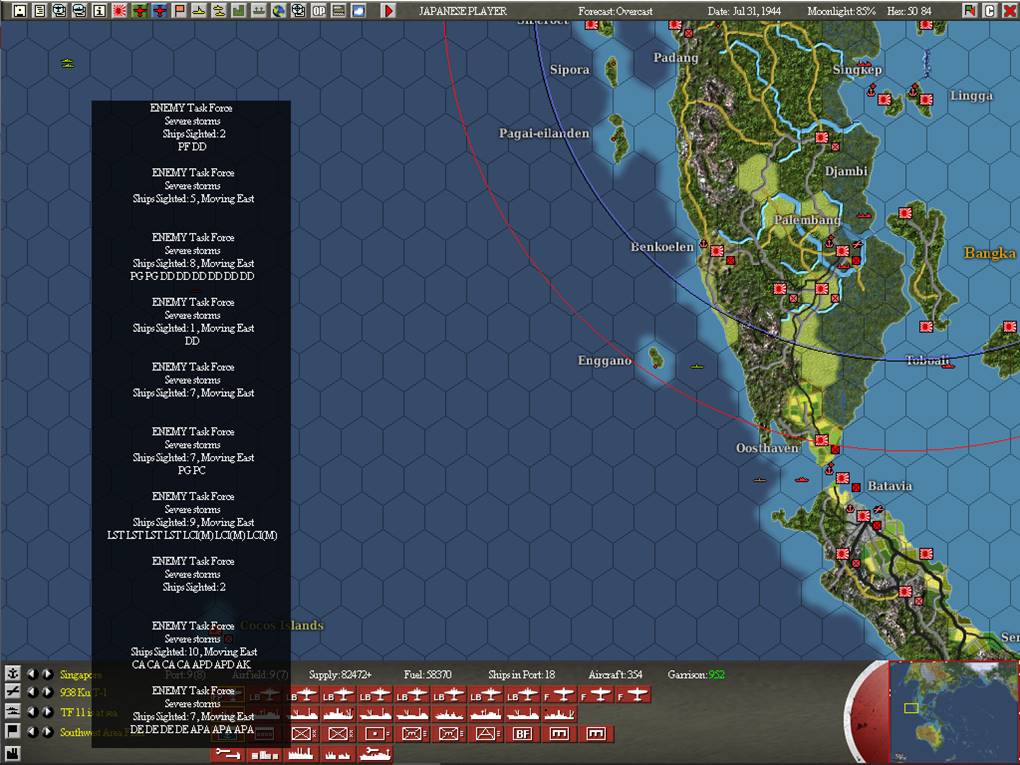The width and height of the screenshot is (1020, 765).
Task: Click the 'Singapore' base name
Action: [x=80, y=675]
